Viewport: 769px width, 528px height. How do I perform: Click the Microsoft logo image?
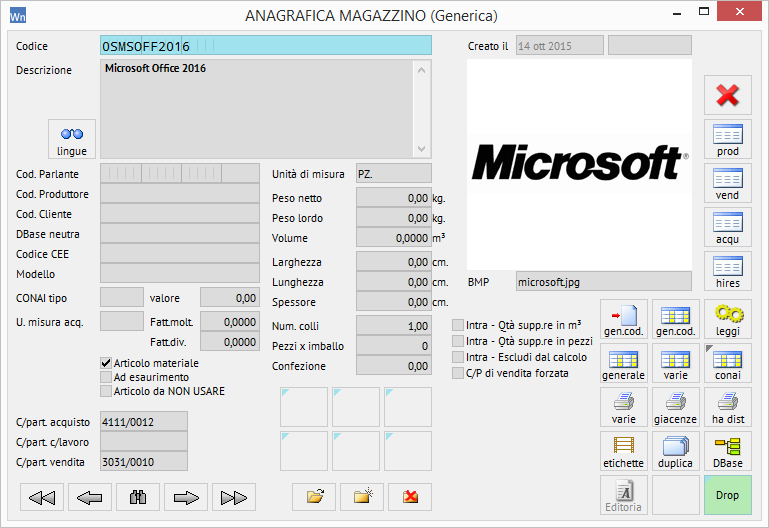click(x=579, y=162)
